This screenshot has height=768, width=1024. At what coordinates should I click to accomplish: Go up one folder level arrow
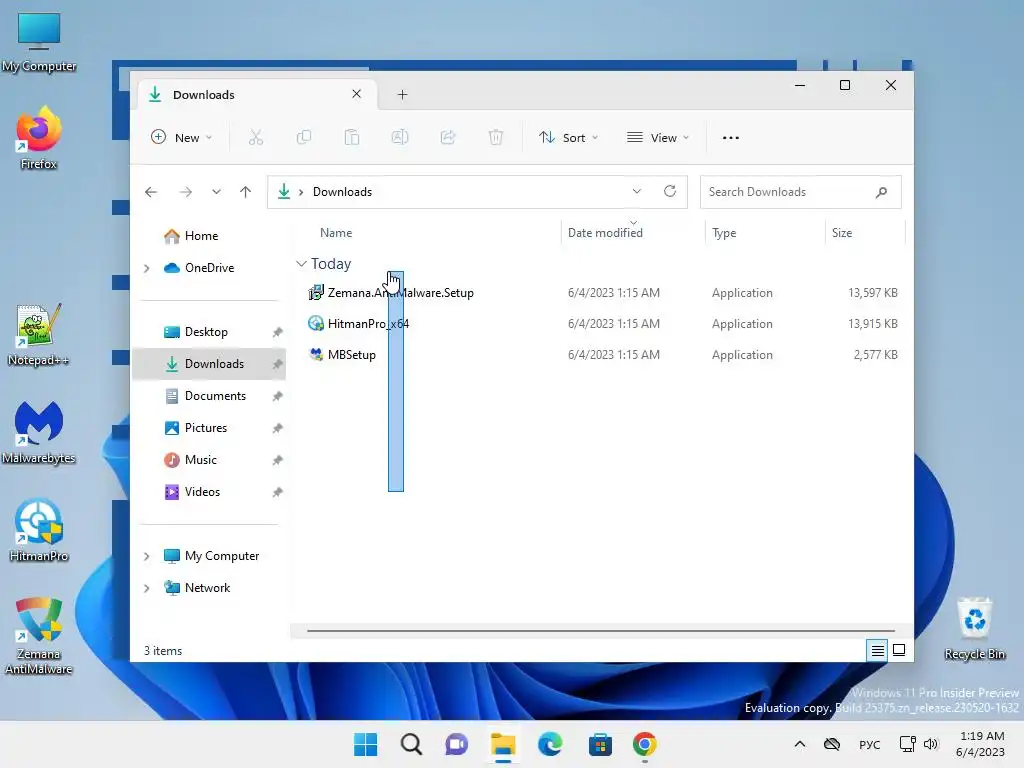point(246,192)
